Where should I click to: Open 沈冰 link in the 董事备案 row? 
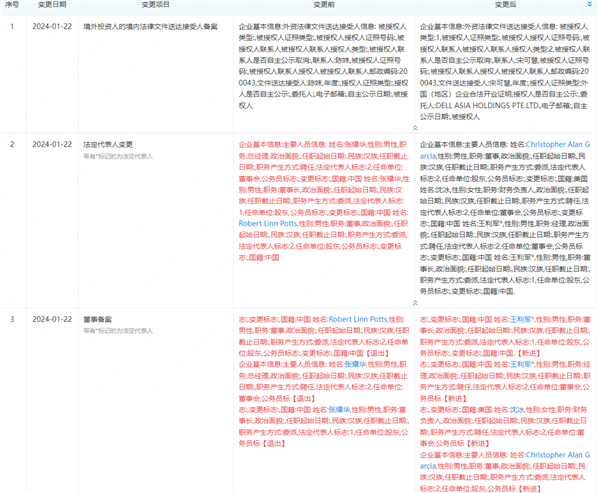click(x=499, y=410)
